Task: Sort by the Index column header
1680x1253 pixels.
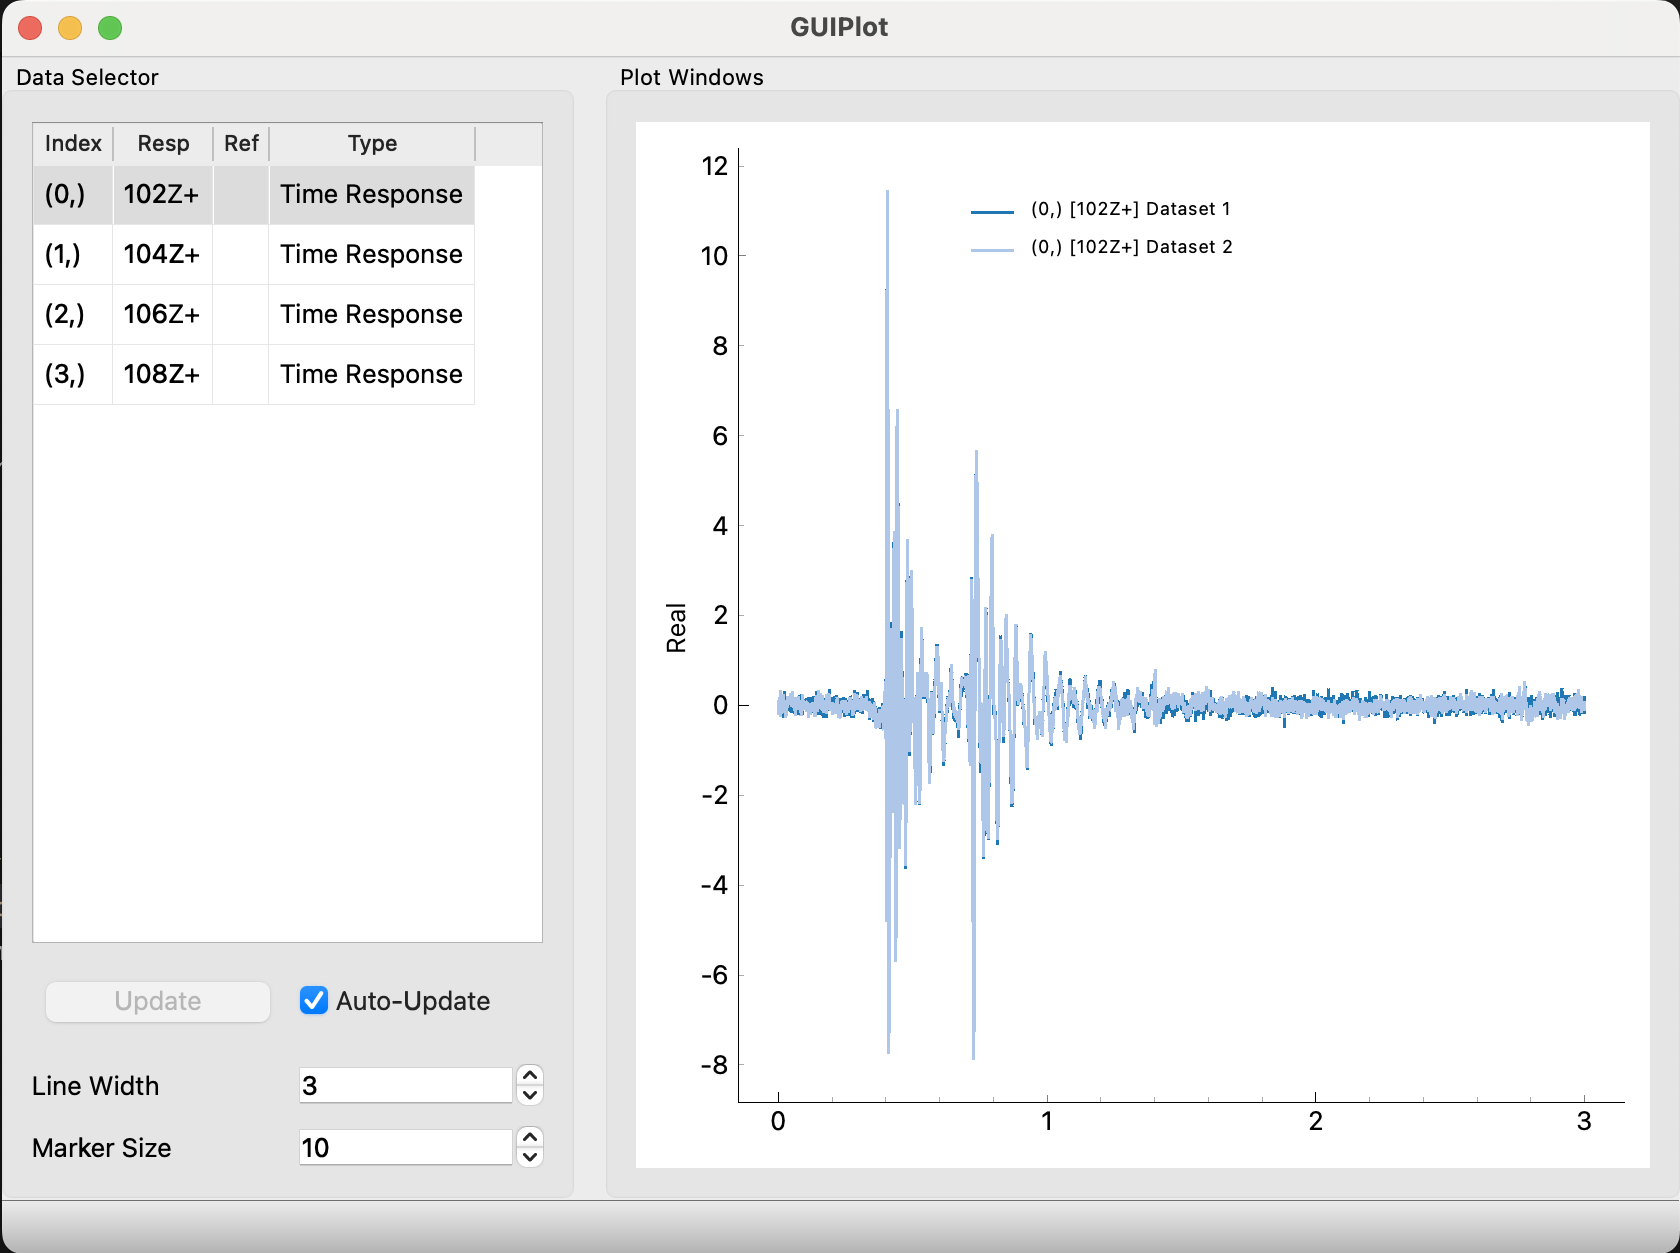Action: coord(73,143)
